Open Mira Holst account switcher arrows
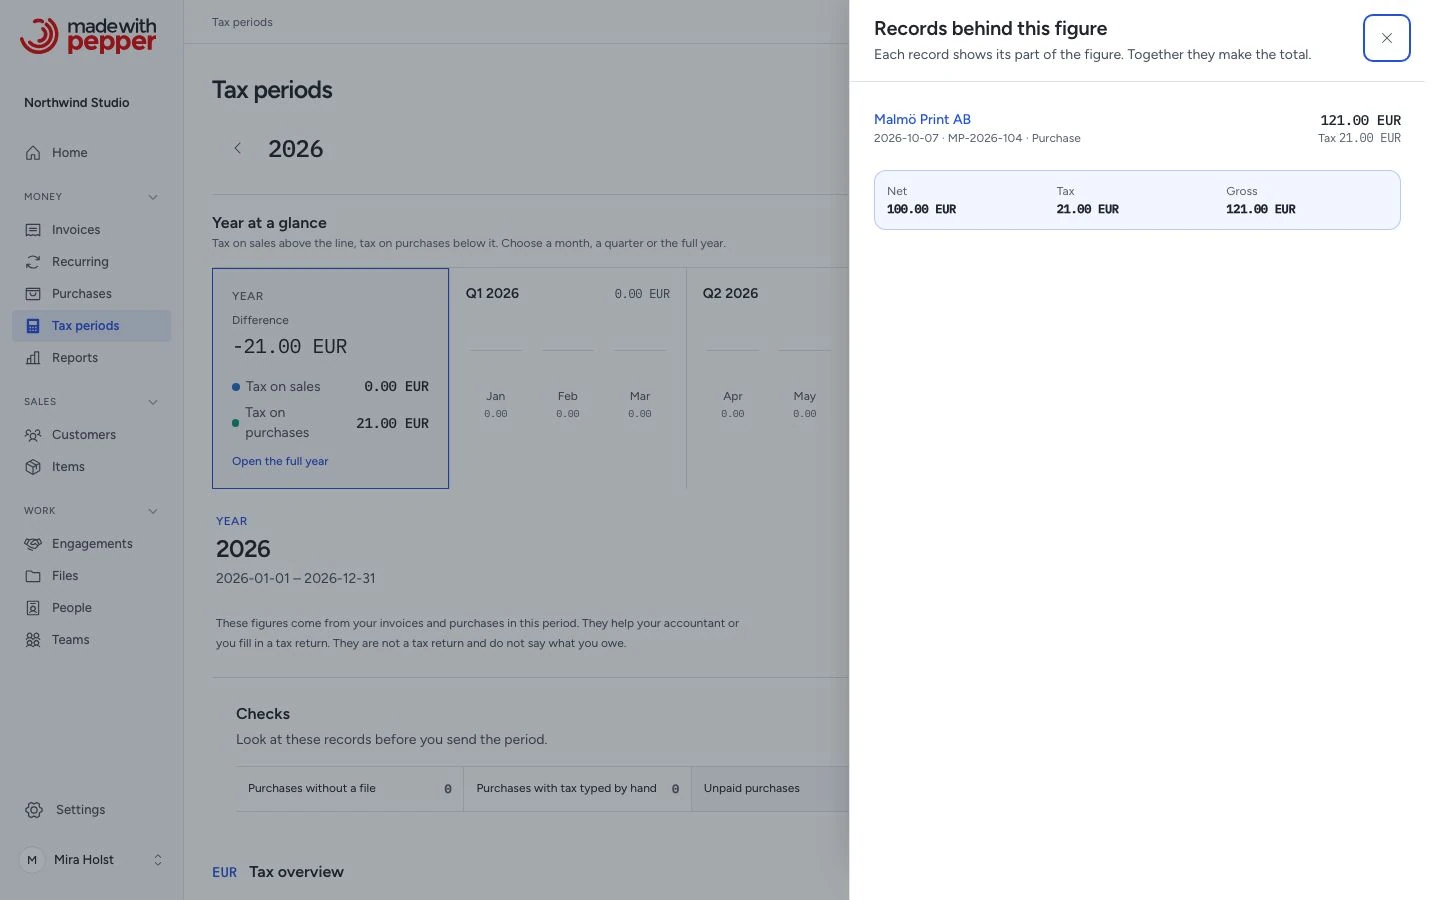 coord(157,860)
